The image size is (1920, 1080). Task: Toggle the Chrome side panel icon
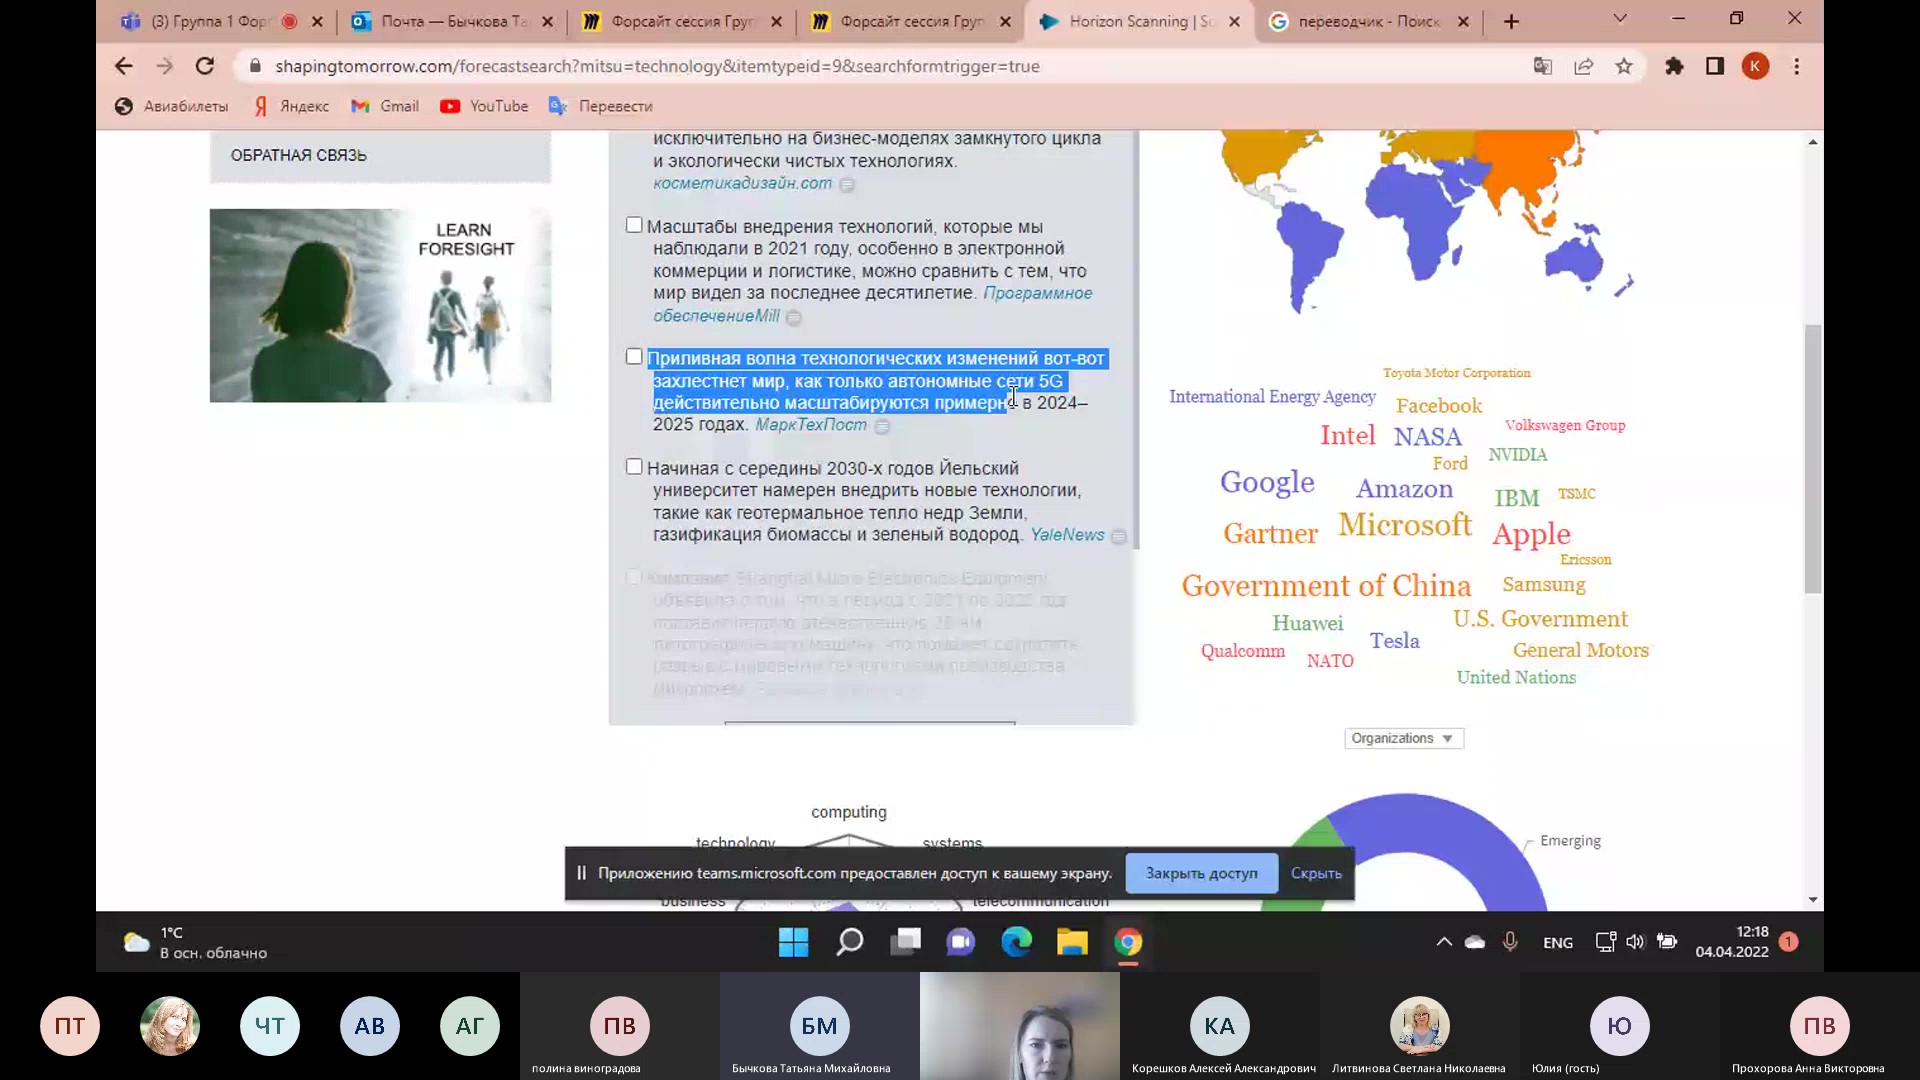pos(1715,66)
